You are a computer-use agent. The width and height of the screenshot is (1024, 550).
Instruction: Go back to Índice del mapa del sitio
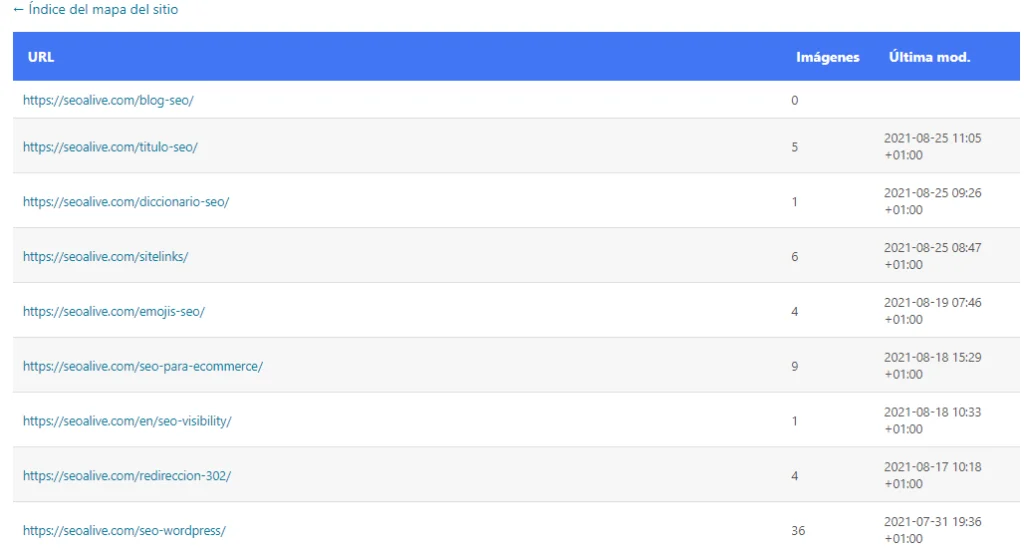point(95,10)
